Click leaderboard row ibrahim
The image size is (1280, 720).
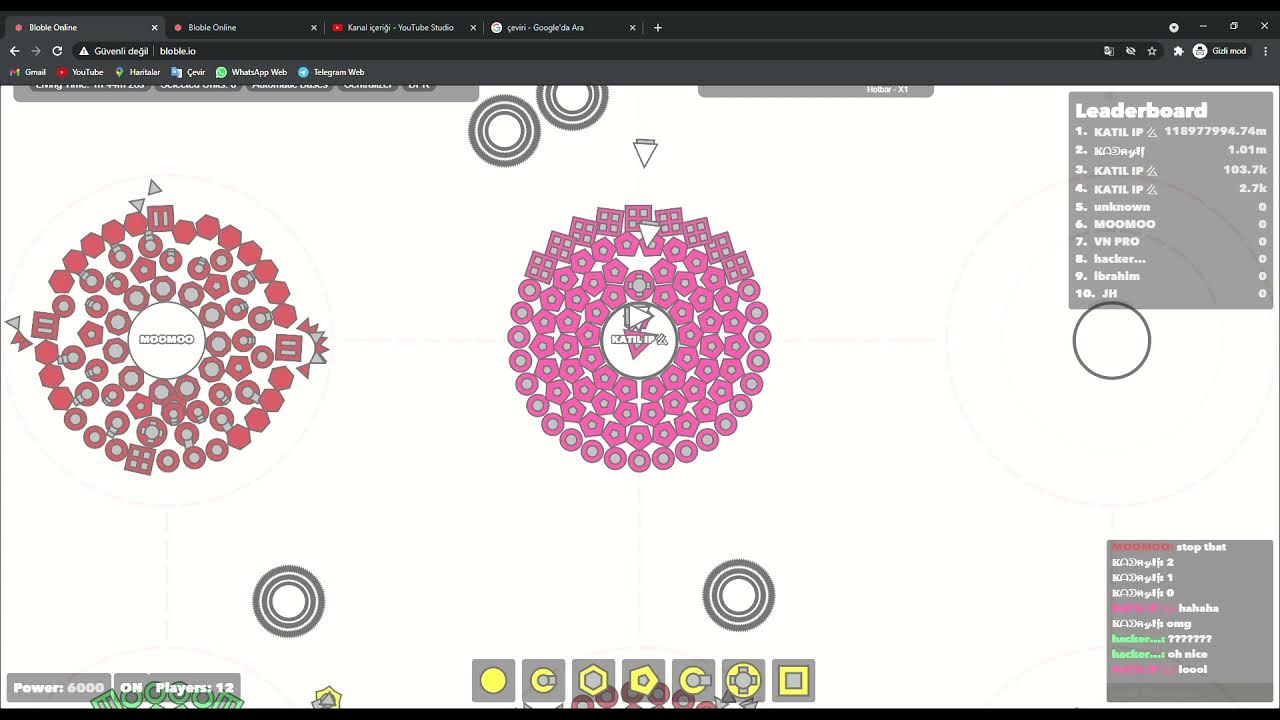(1171, 276)
